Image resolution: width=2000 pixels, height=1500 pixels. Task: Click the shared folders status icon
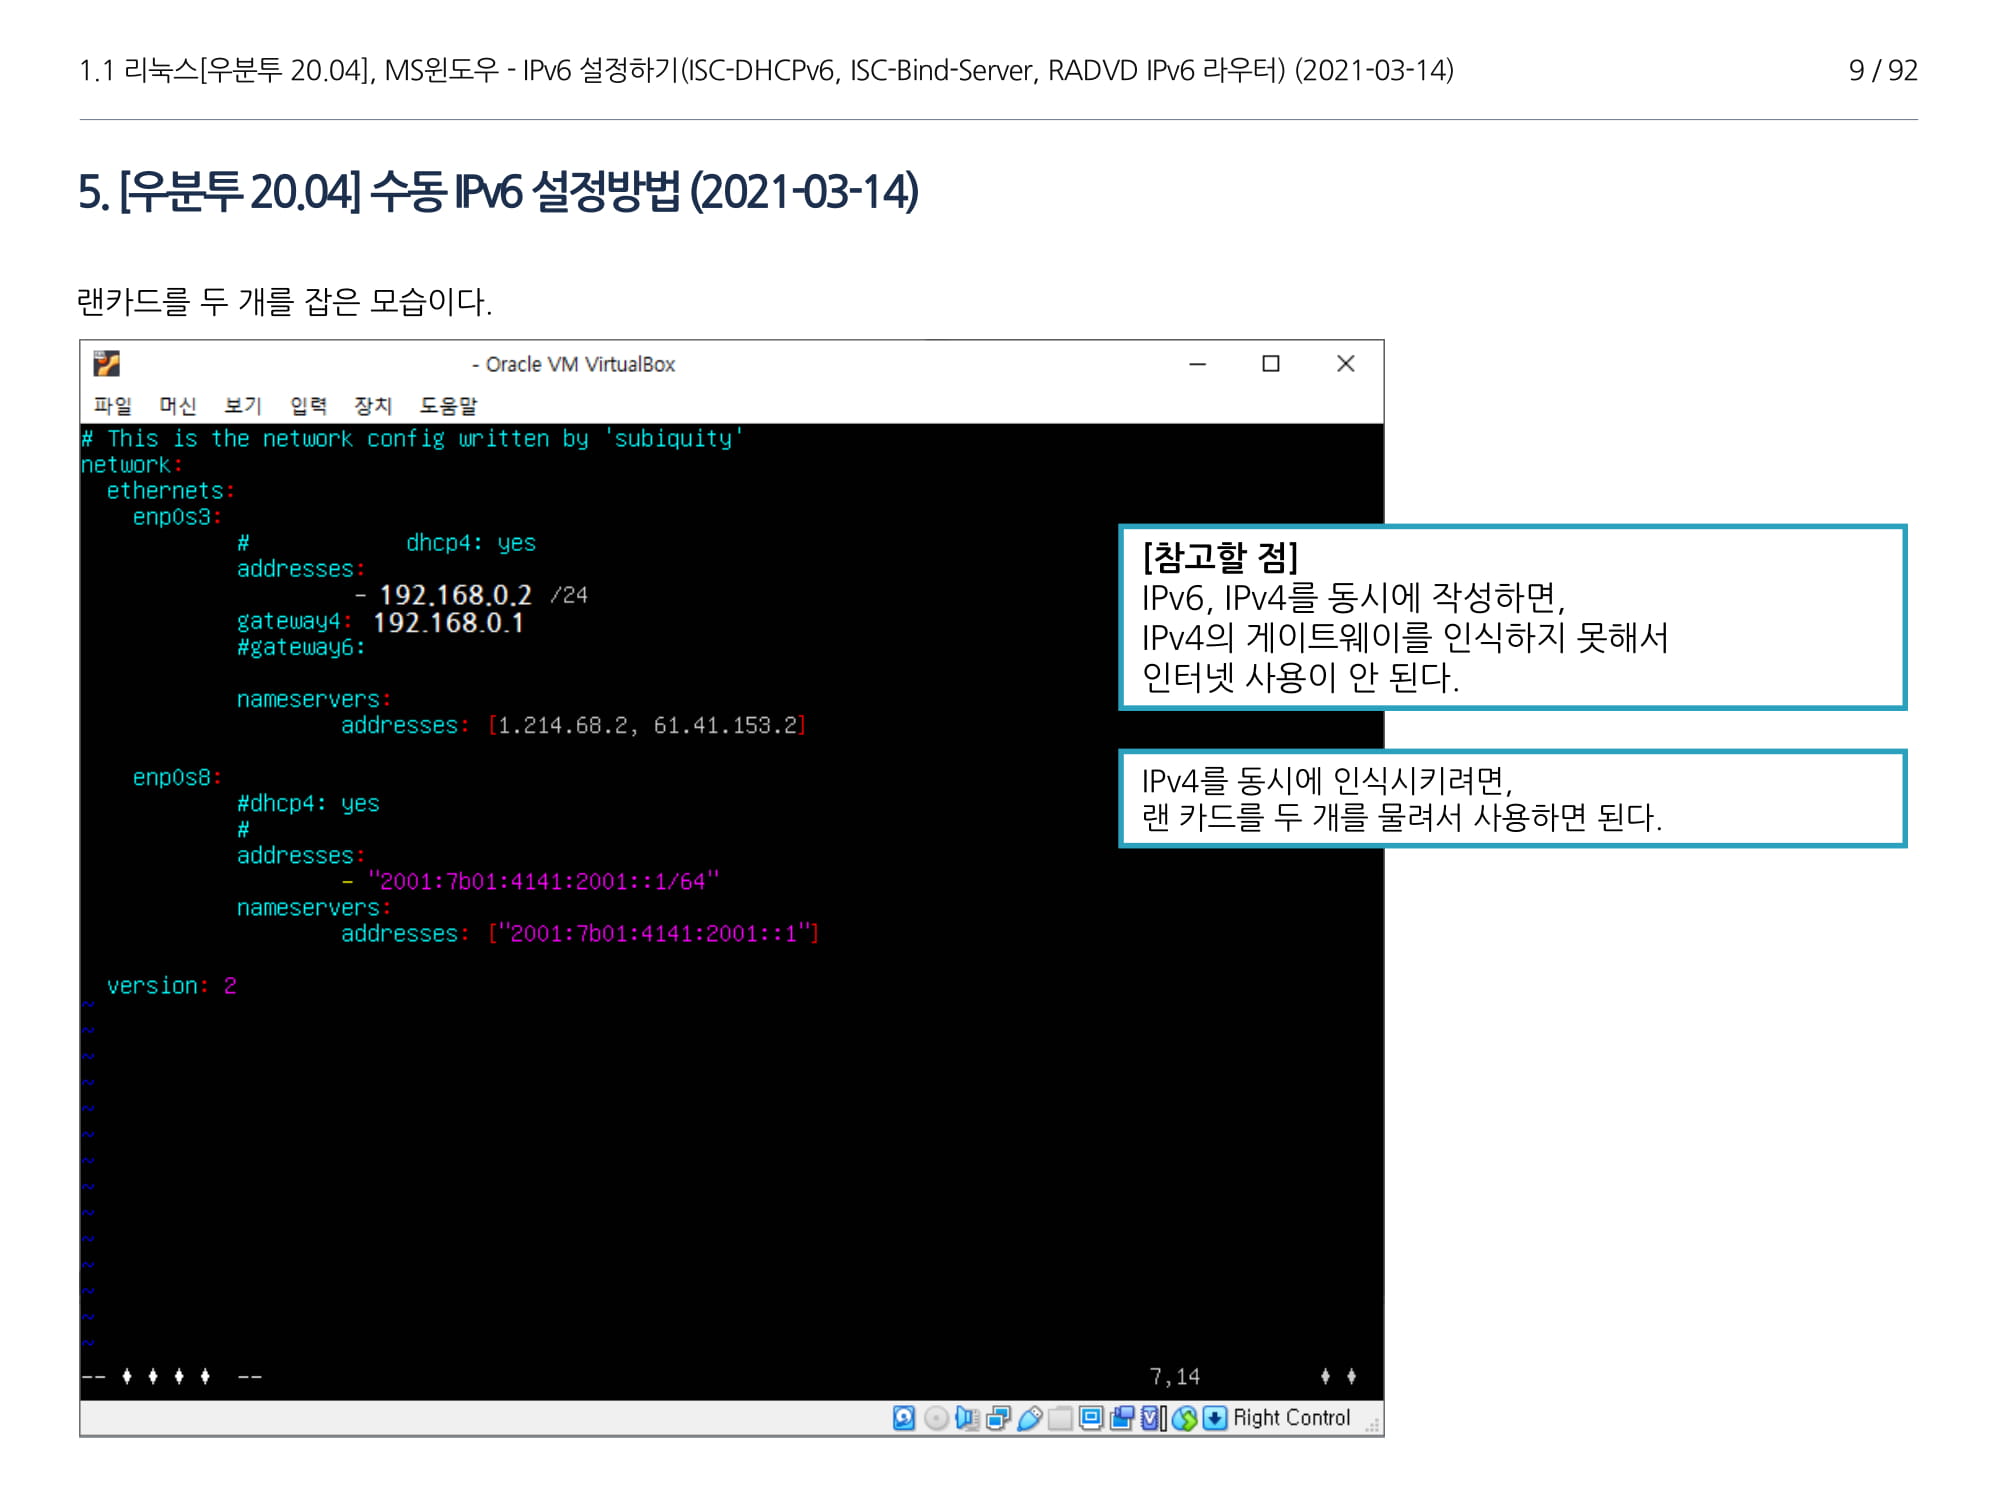coord(1059,1418)
